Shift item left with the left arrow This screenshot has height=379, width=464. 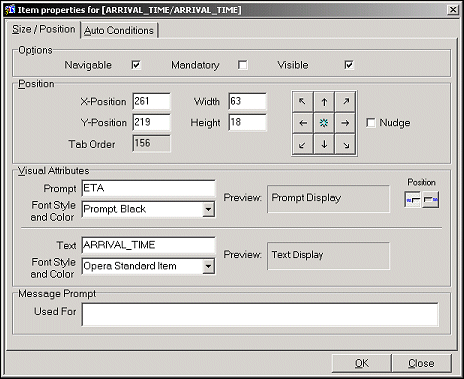[x=303, y=123]
